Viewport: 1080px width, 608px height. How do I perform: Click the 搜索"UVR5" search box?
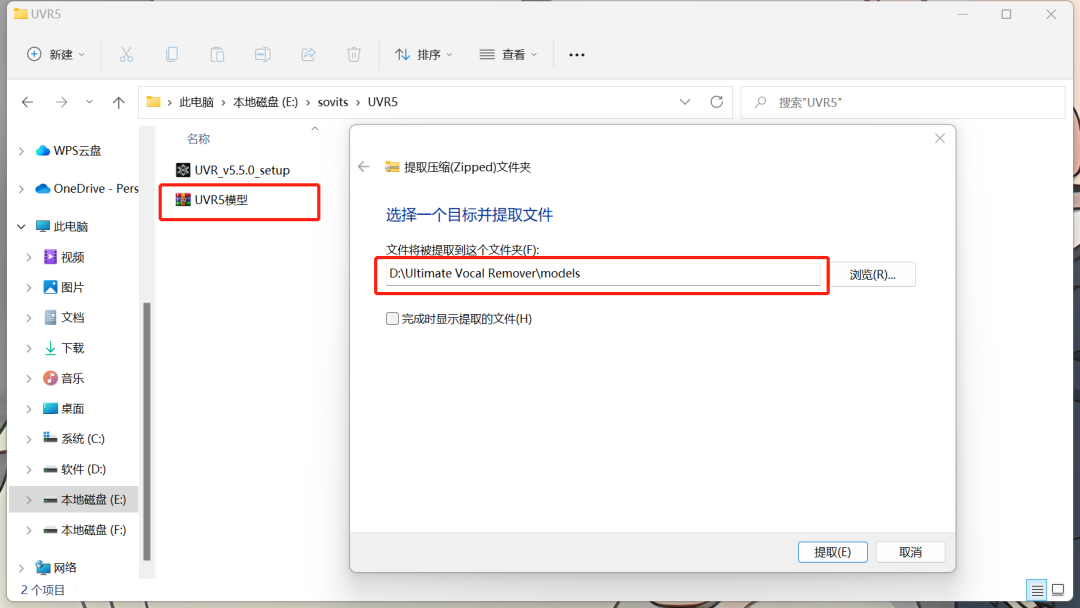click(902, 102)
